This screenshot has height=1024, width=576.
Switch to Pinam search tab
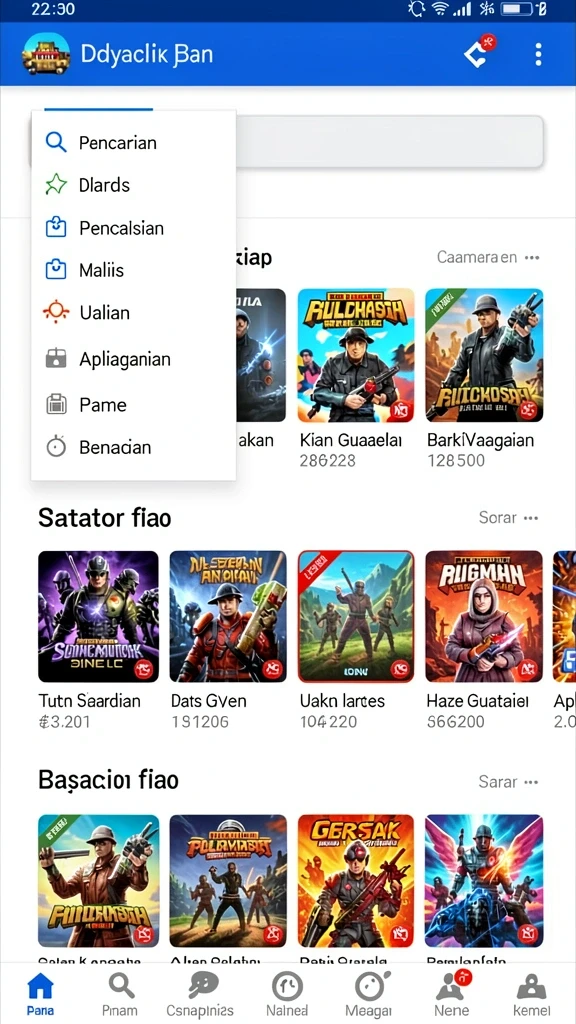pos(120,994)
